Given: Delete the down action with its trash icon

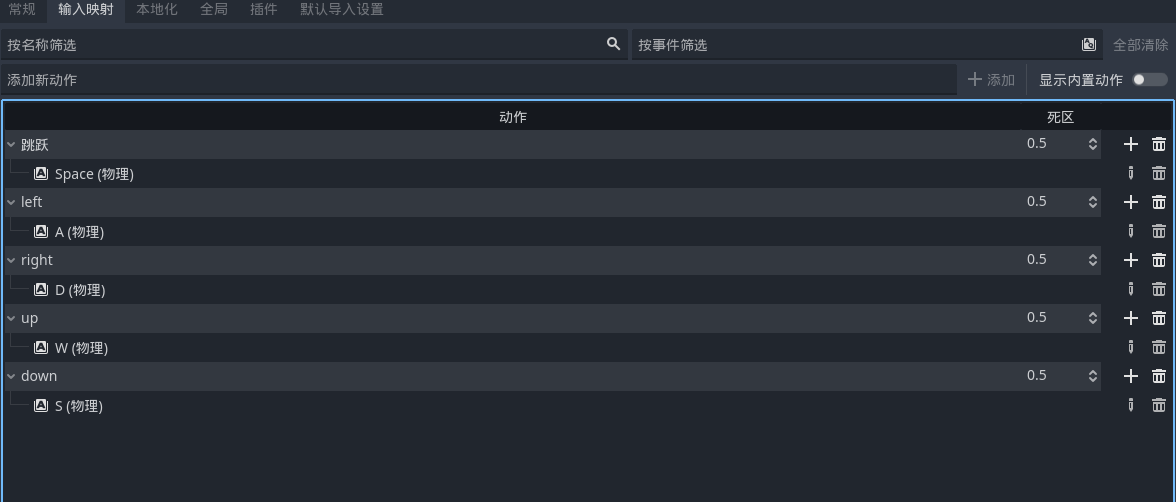Looking at the screenshot, I should (x=1159, y=376).
